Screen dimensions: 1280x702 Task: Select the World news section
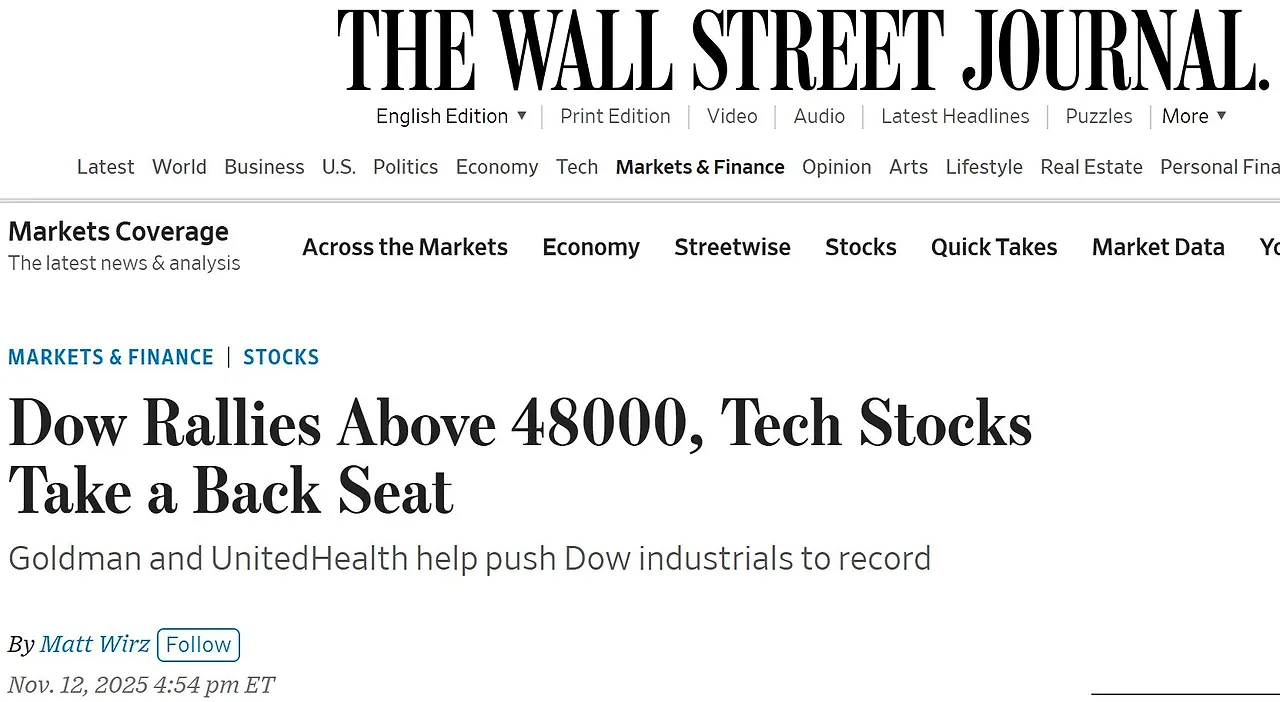[179, 167]
